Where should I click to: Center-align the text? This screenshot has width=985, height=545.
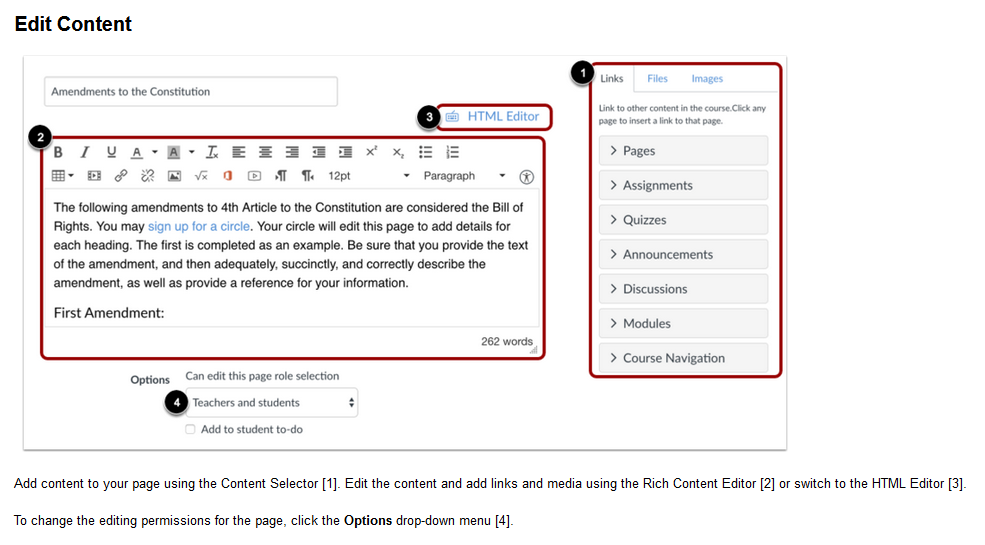coord(265,152)
